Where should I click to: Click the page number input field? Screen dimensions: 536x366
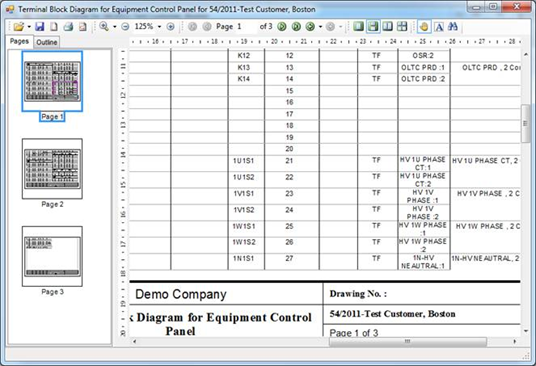point(246,26)
